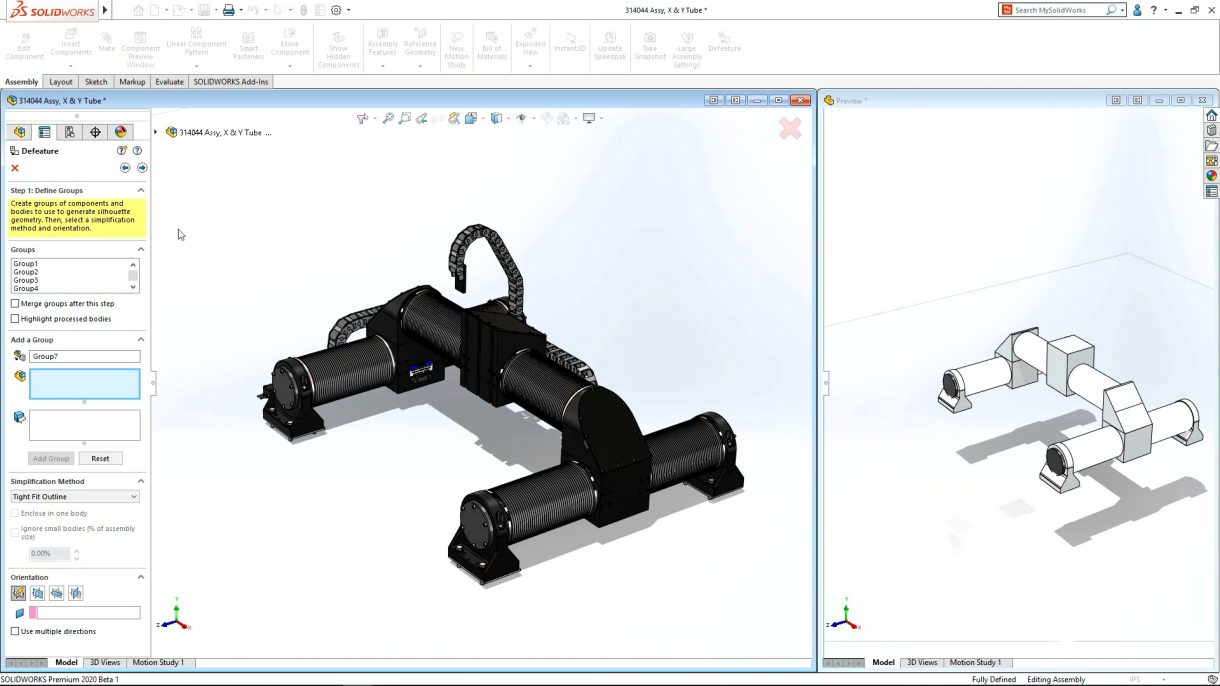Collapse the Simplification Method section
Image resolution: width=1220 pixels, height=686 pixels.
[141, 481]
